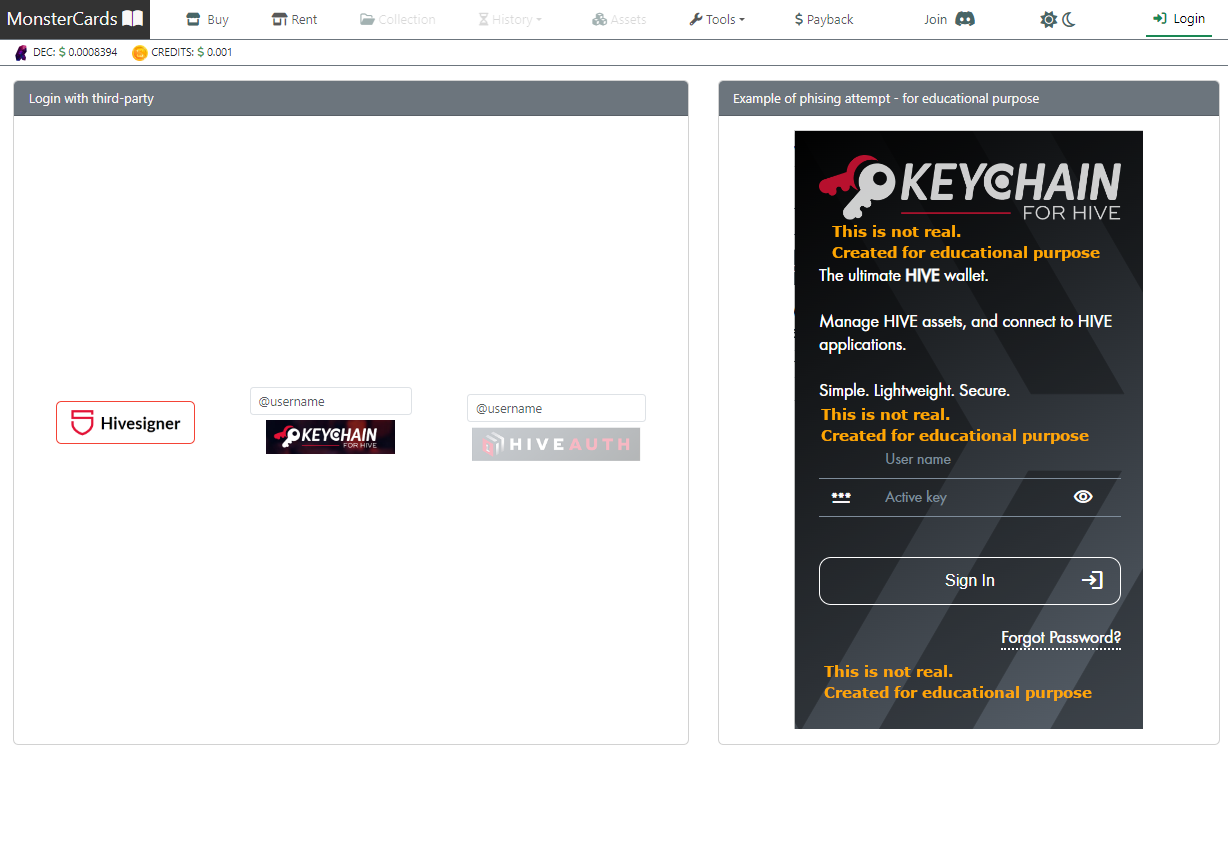Open the Login tab
The image size is (1228, 844).
coord(1179,19)
